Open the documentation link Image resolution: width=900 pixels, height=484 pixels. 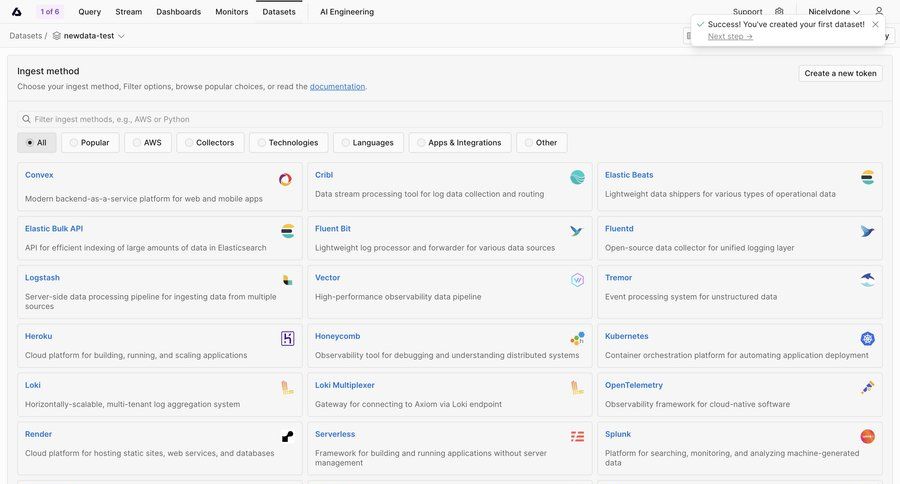tap(338, 87)
